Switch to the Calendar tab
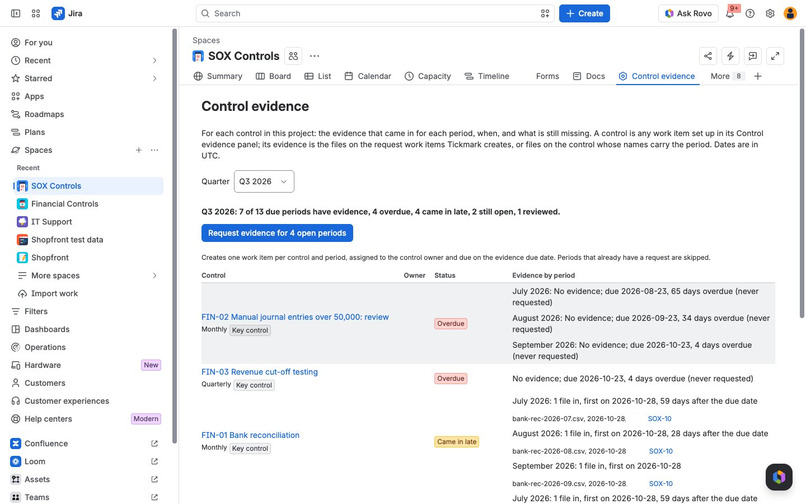The image size is (806, 504). click(x=368, y=76)
